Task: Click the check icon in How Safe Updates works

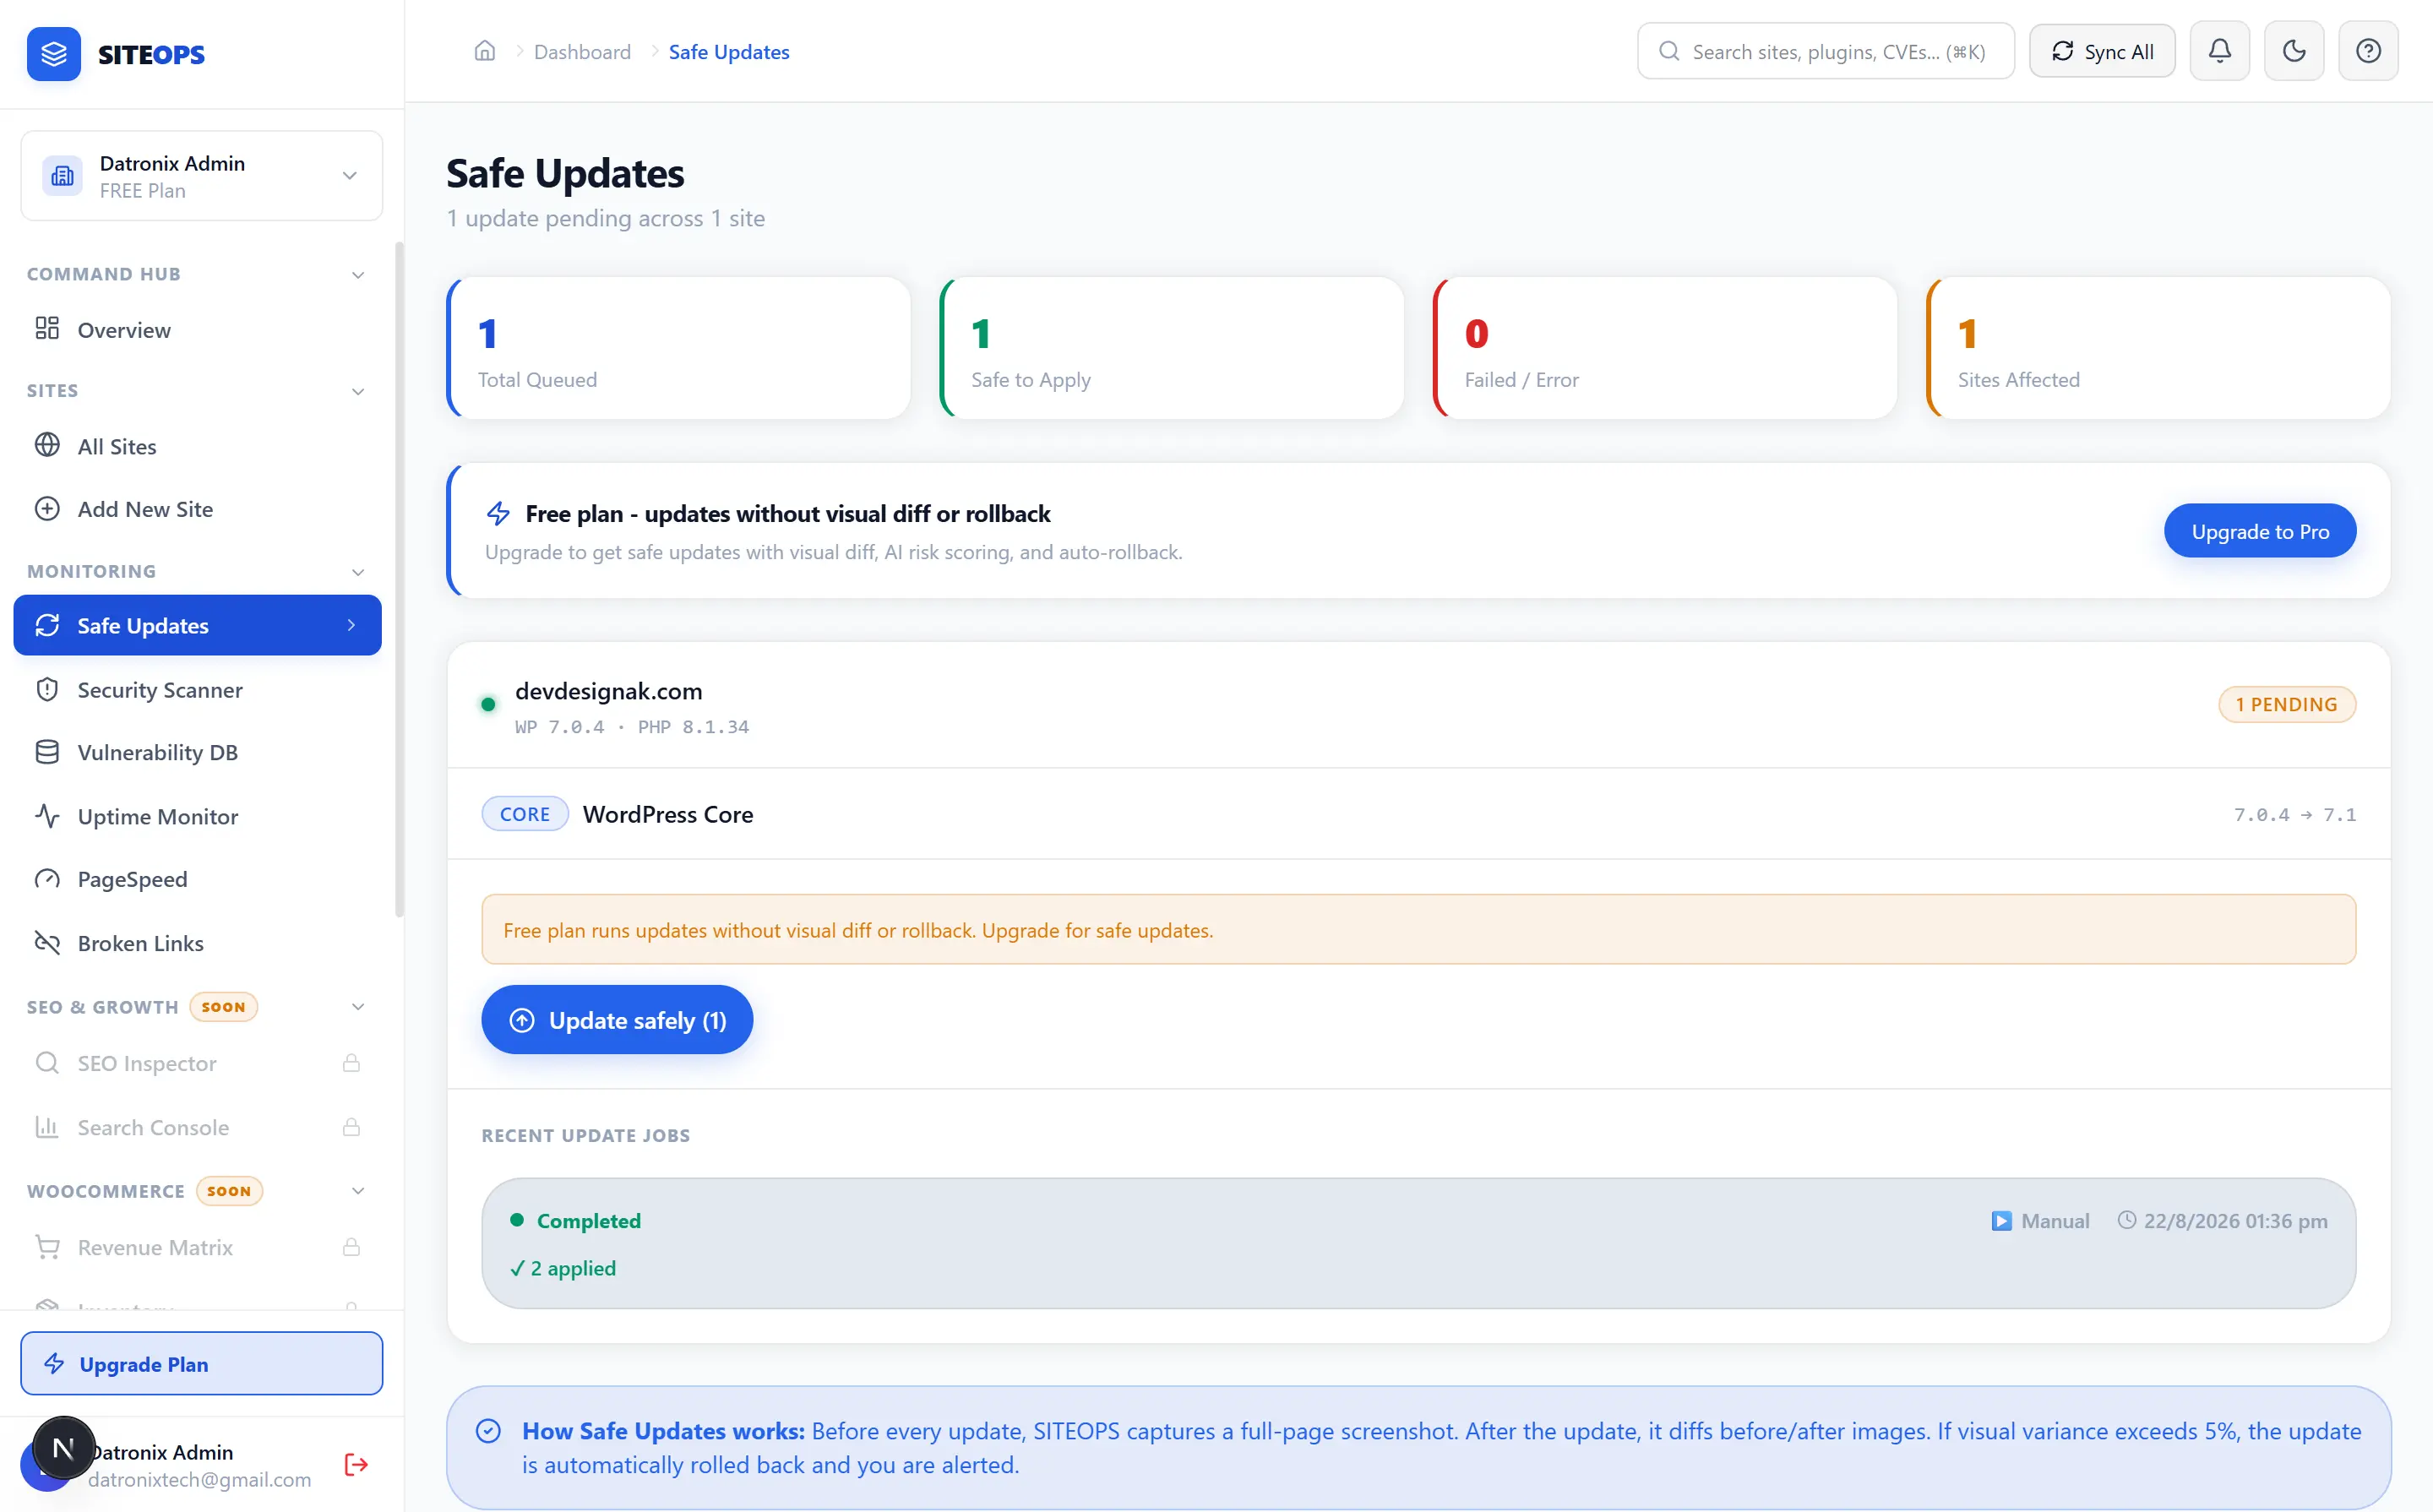Action: [488, 1431]
